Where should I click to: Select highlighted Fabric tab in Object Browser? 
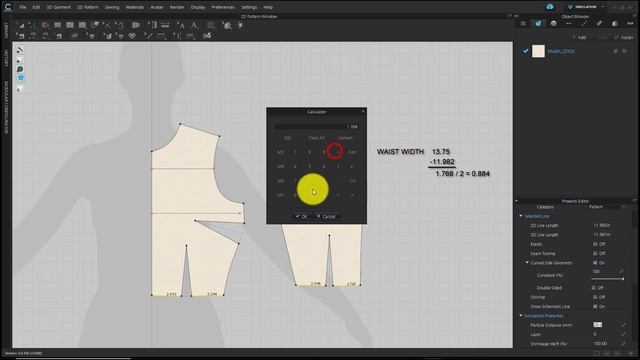[538, 24]
